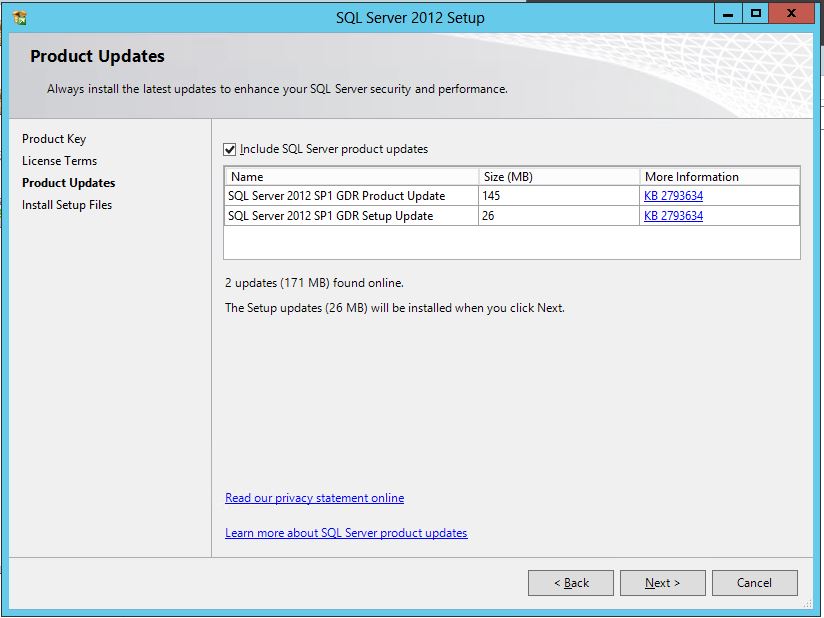Click the Next button
This screenshot has width=824, height=618.
[663, 583]
